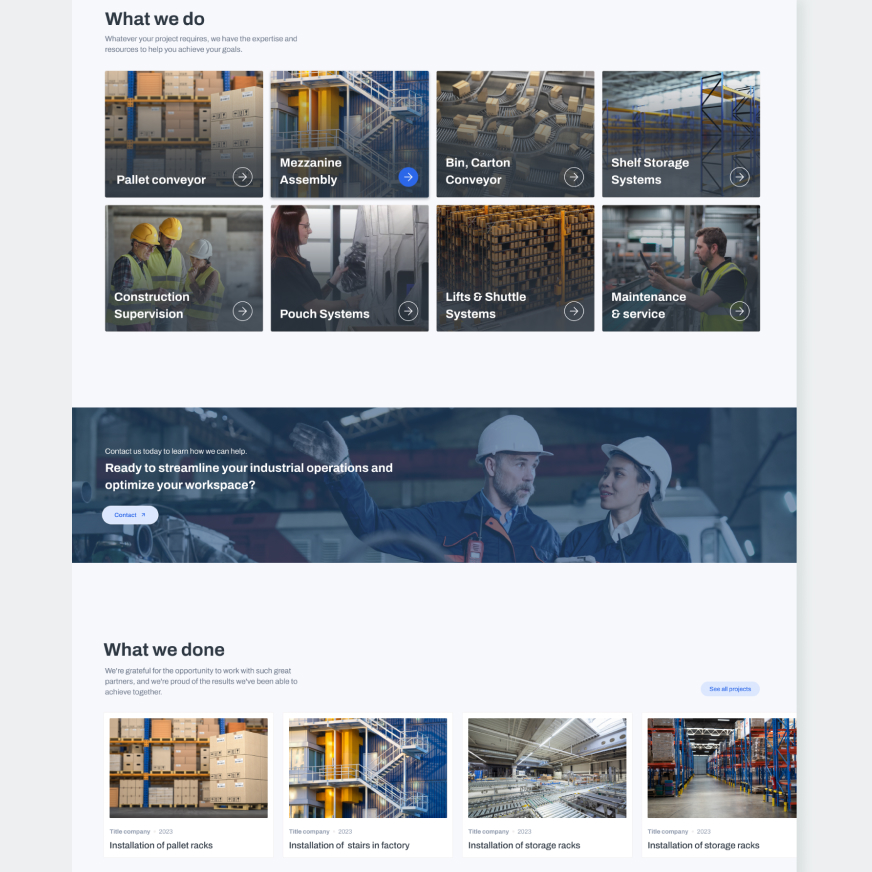The height and width of the screenshot is (872, 872).
Task: Click the Maintenance & service card title
Action: coord(648,305)
